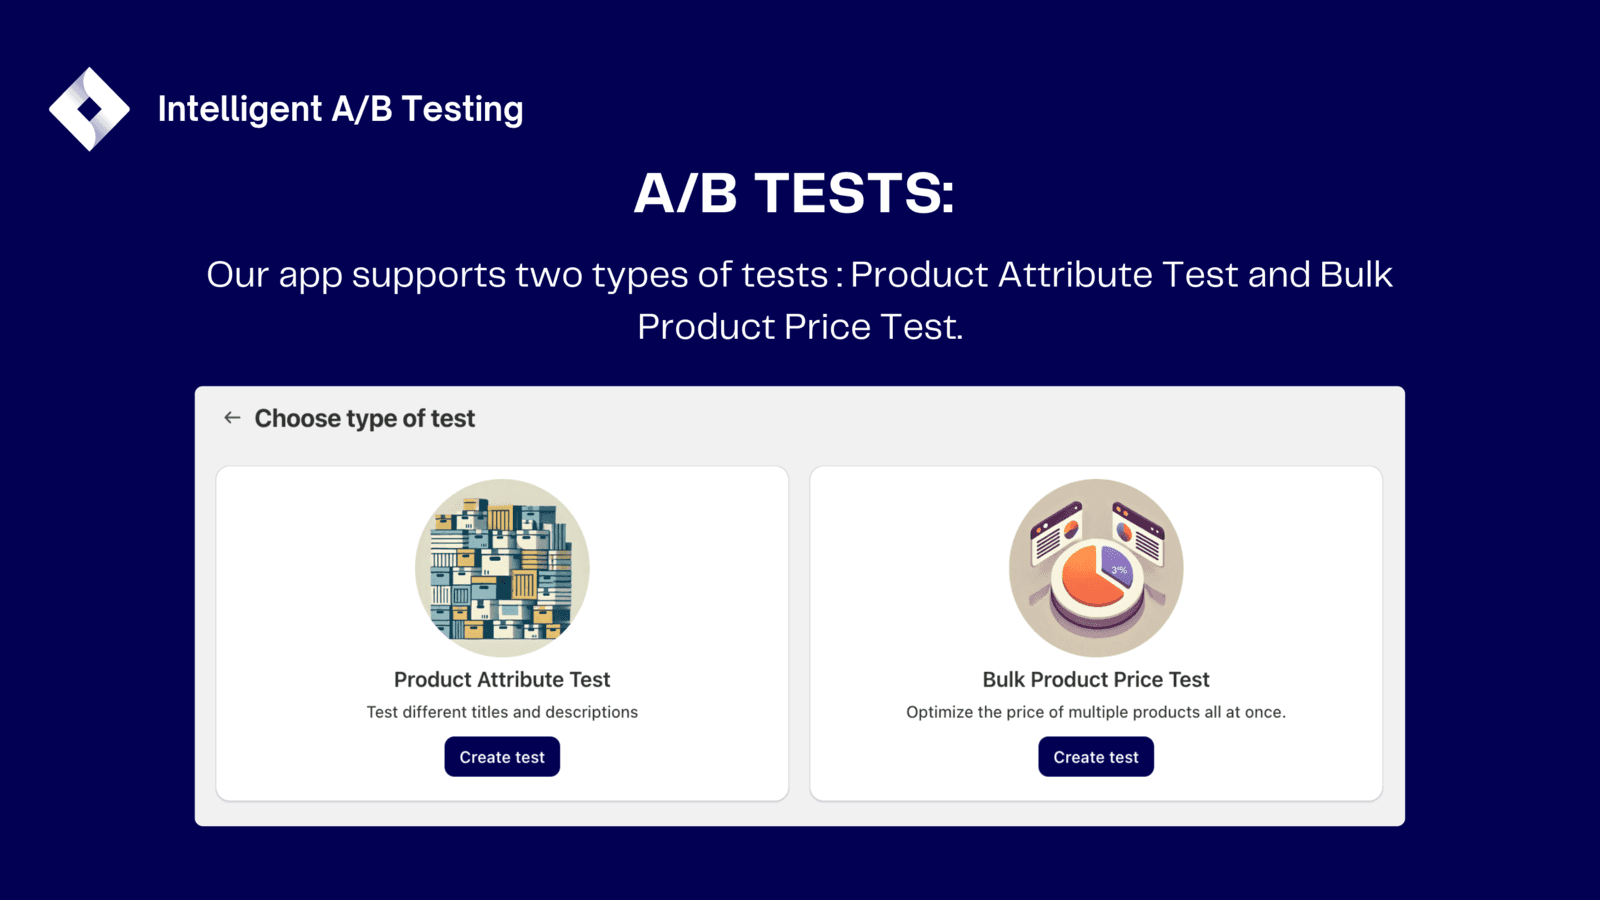Click the Product Attribute Test title
The height and width of the screenshot is (900, 1600).
[x=502, y=680]
